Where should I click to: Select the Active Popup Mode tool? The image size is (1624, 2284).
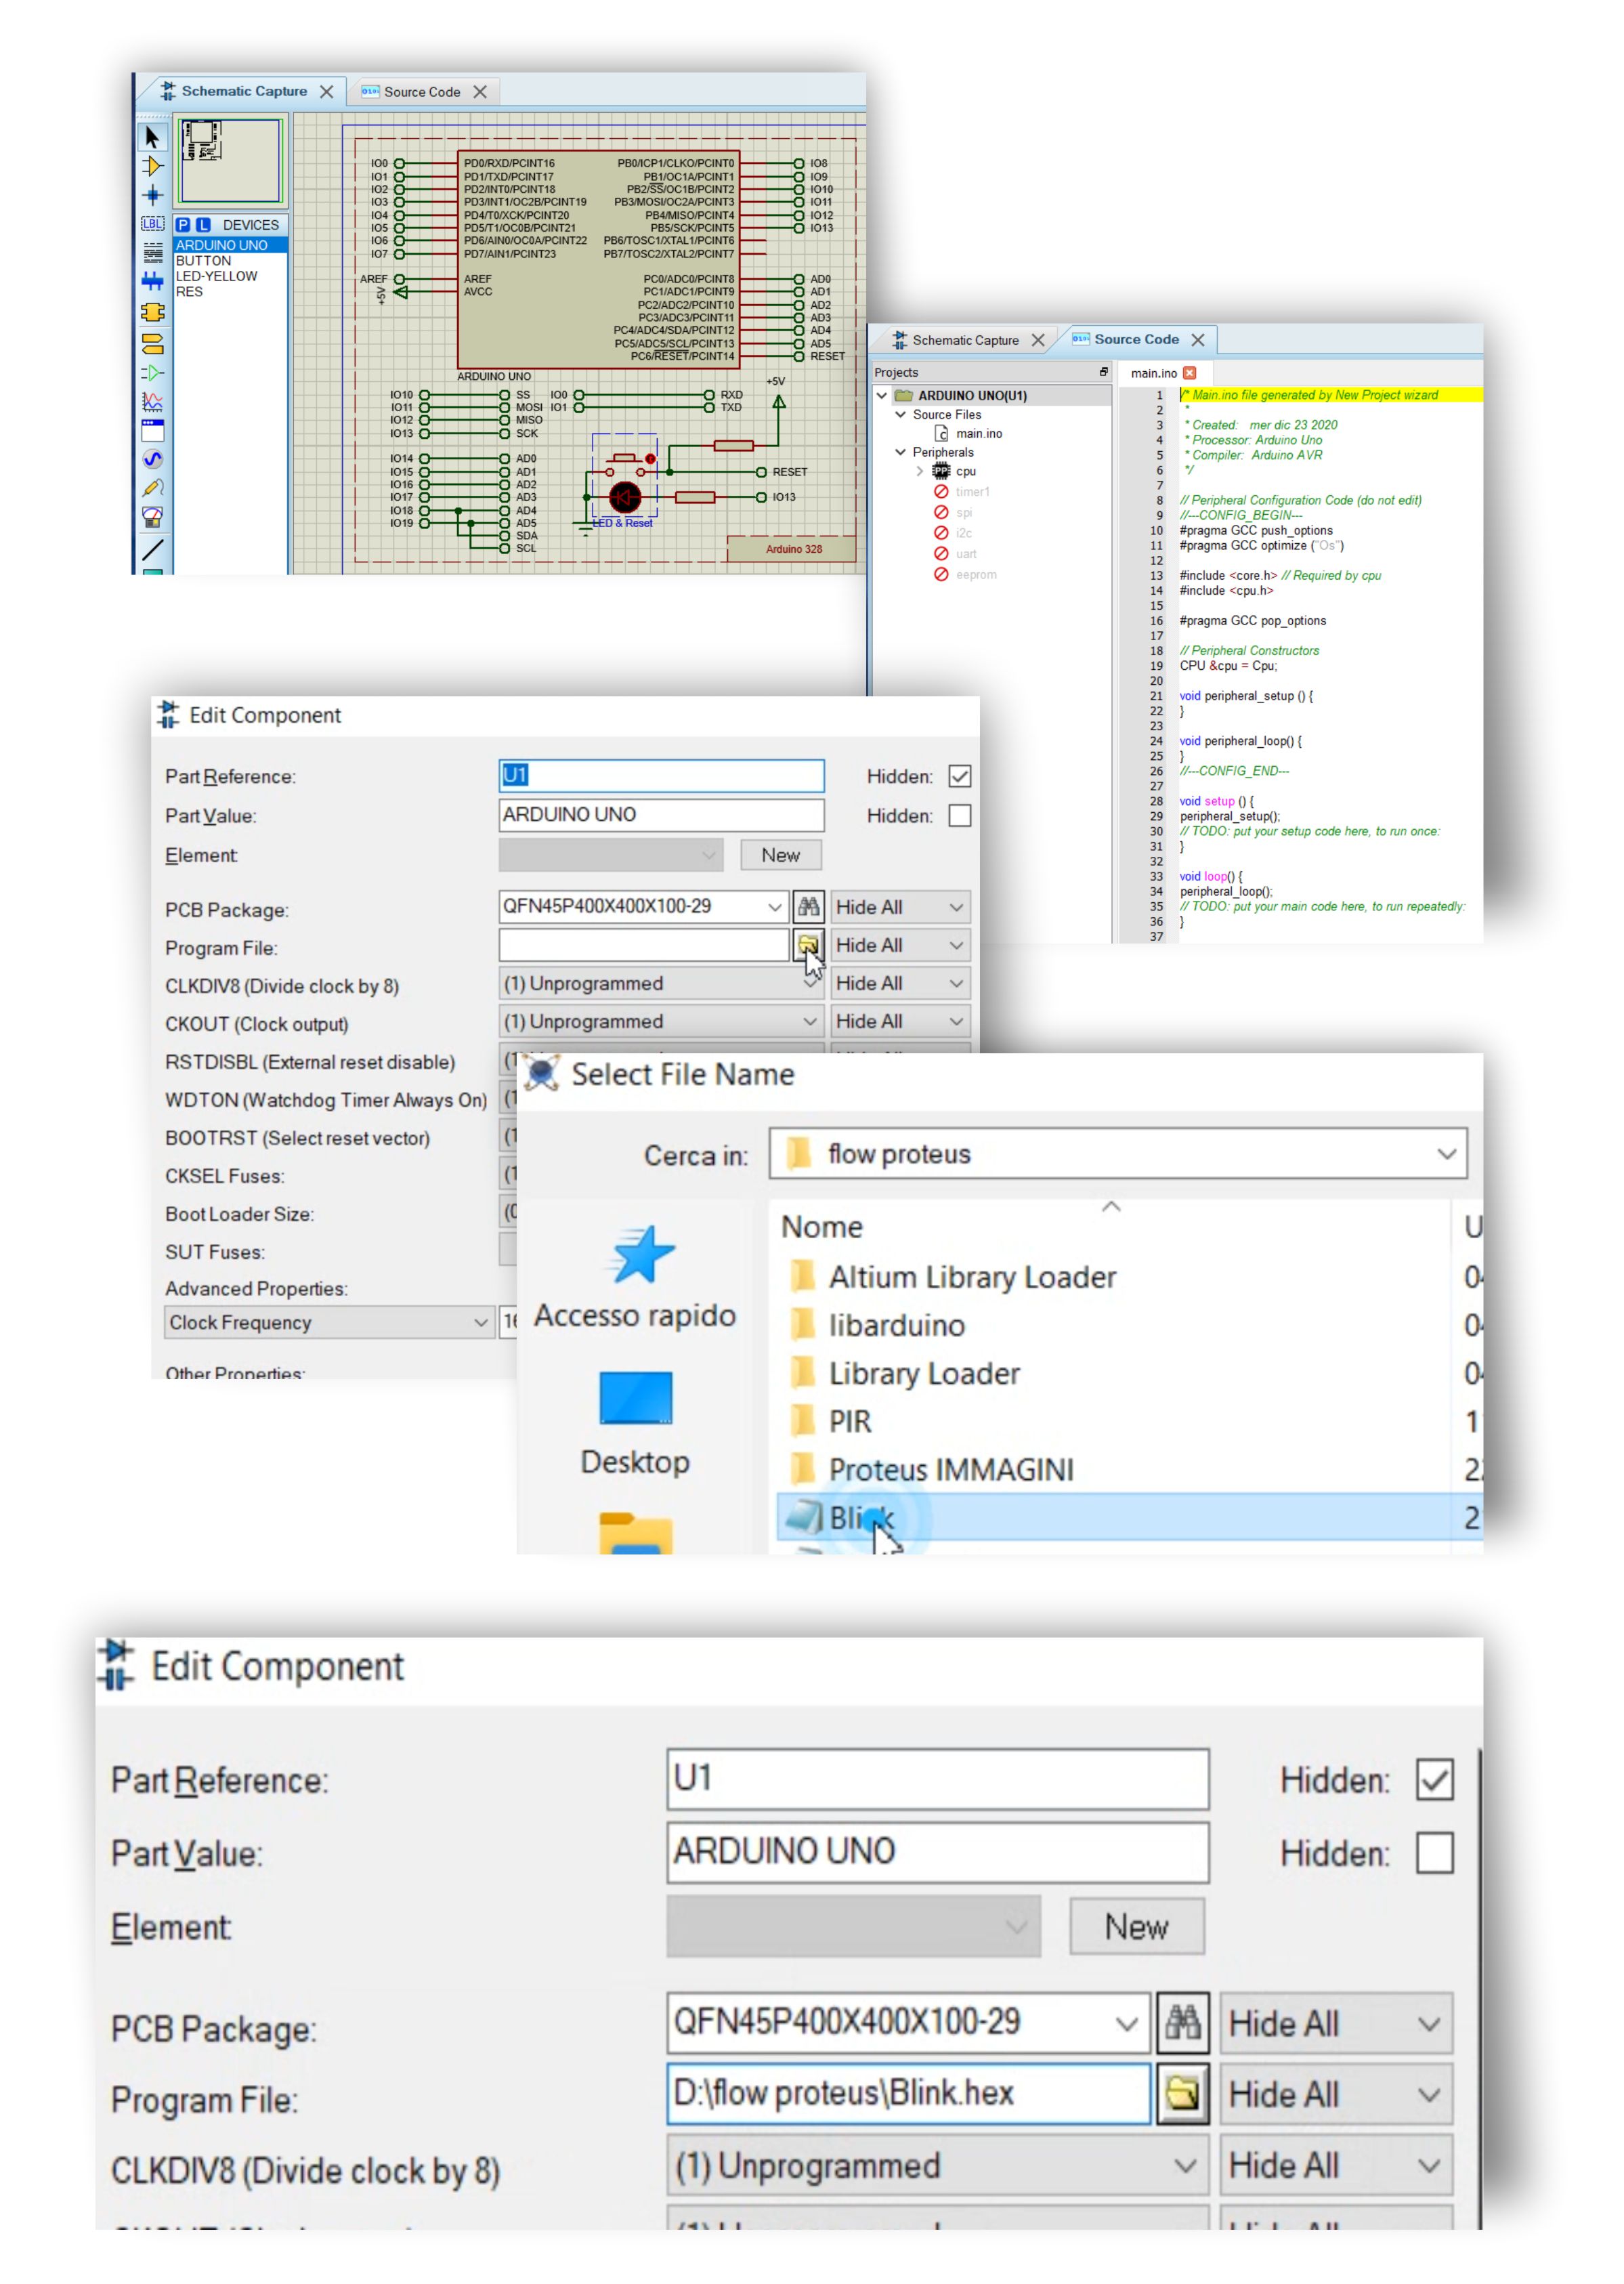tap(152, 431)
